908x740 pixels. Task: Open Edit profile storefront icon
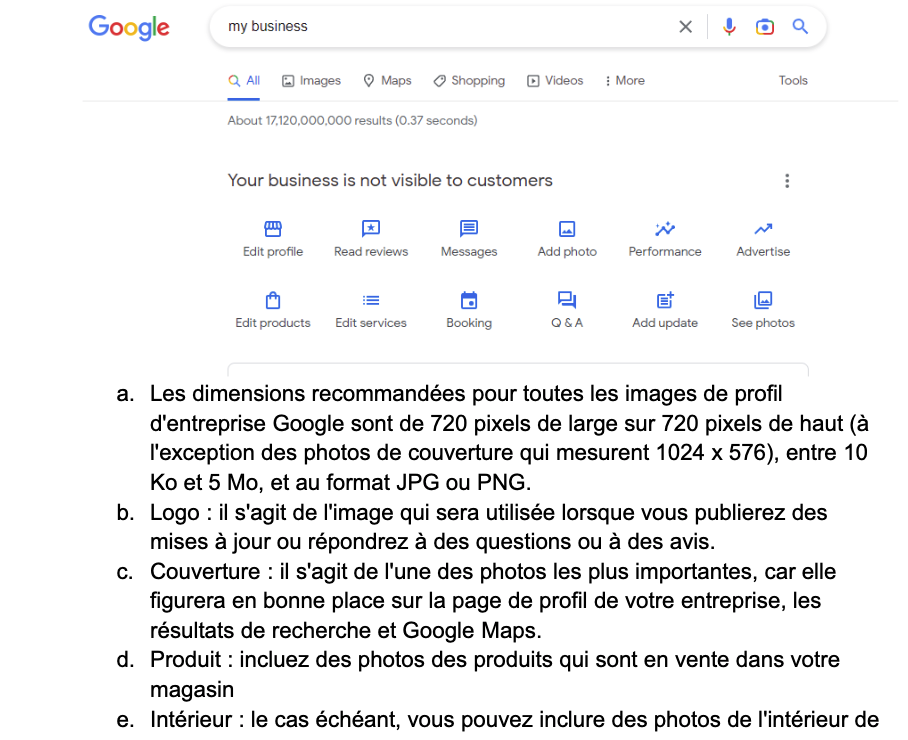tap(273, 229)
